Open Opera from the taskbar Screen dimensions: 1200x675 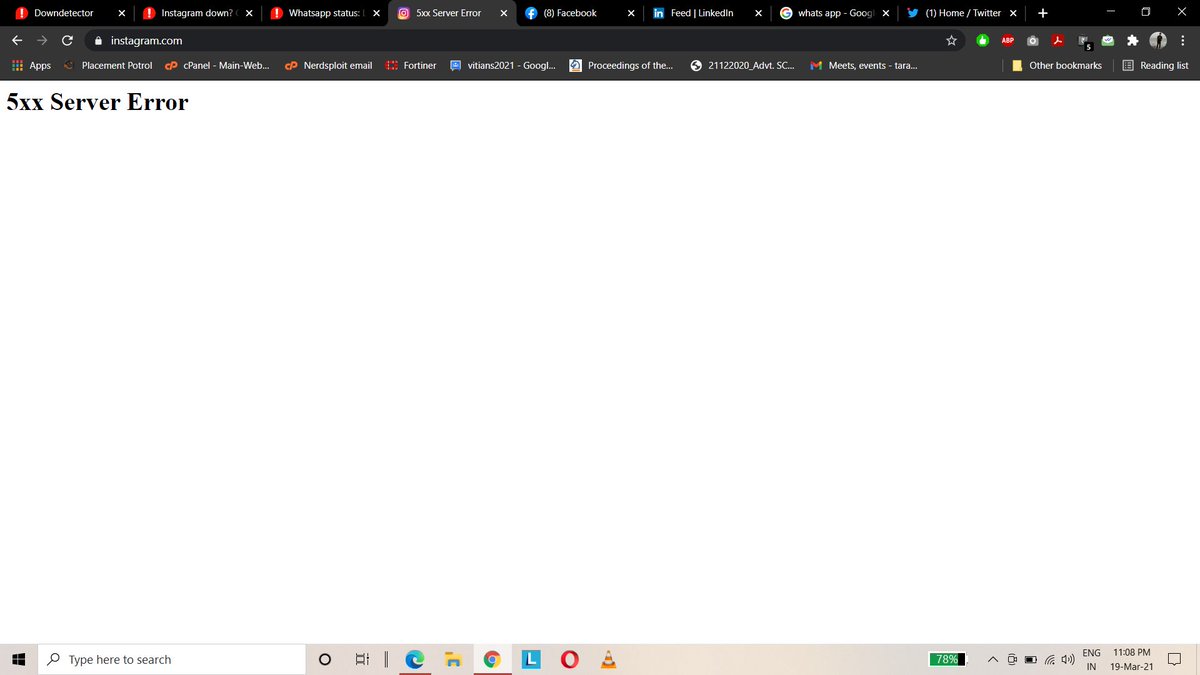(569, 659)
